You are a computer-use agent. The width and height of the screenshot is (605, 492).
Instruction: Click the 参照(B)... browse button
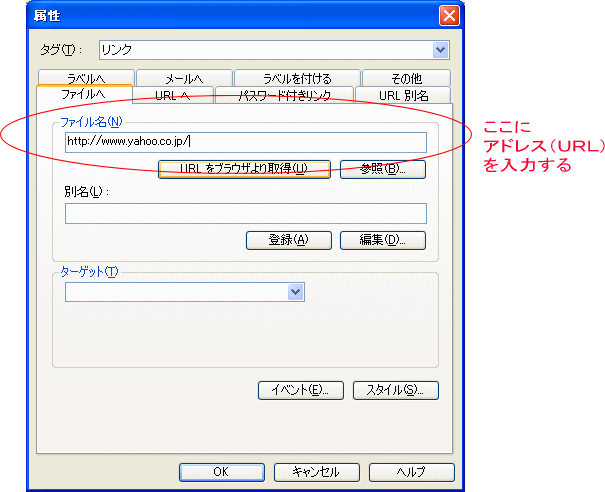click(383, 169)
